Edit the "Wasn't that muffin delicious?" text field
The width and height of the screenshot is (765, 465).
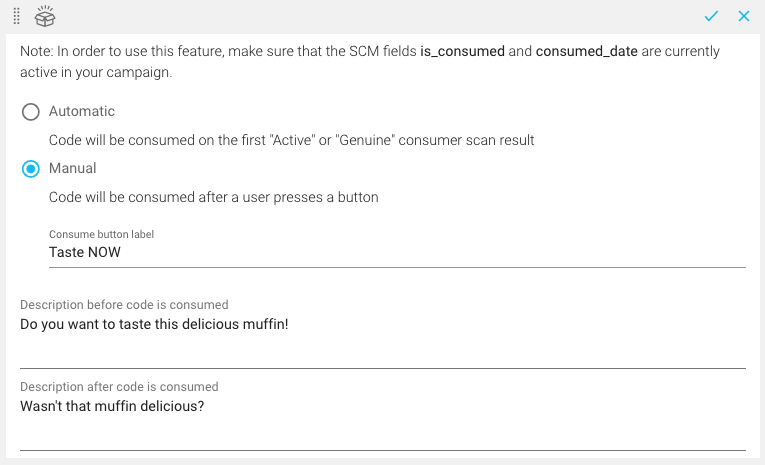[x=382, y=408]
